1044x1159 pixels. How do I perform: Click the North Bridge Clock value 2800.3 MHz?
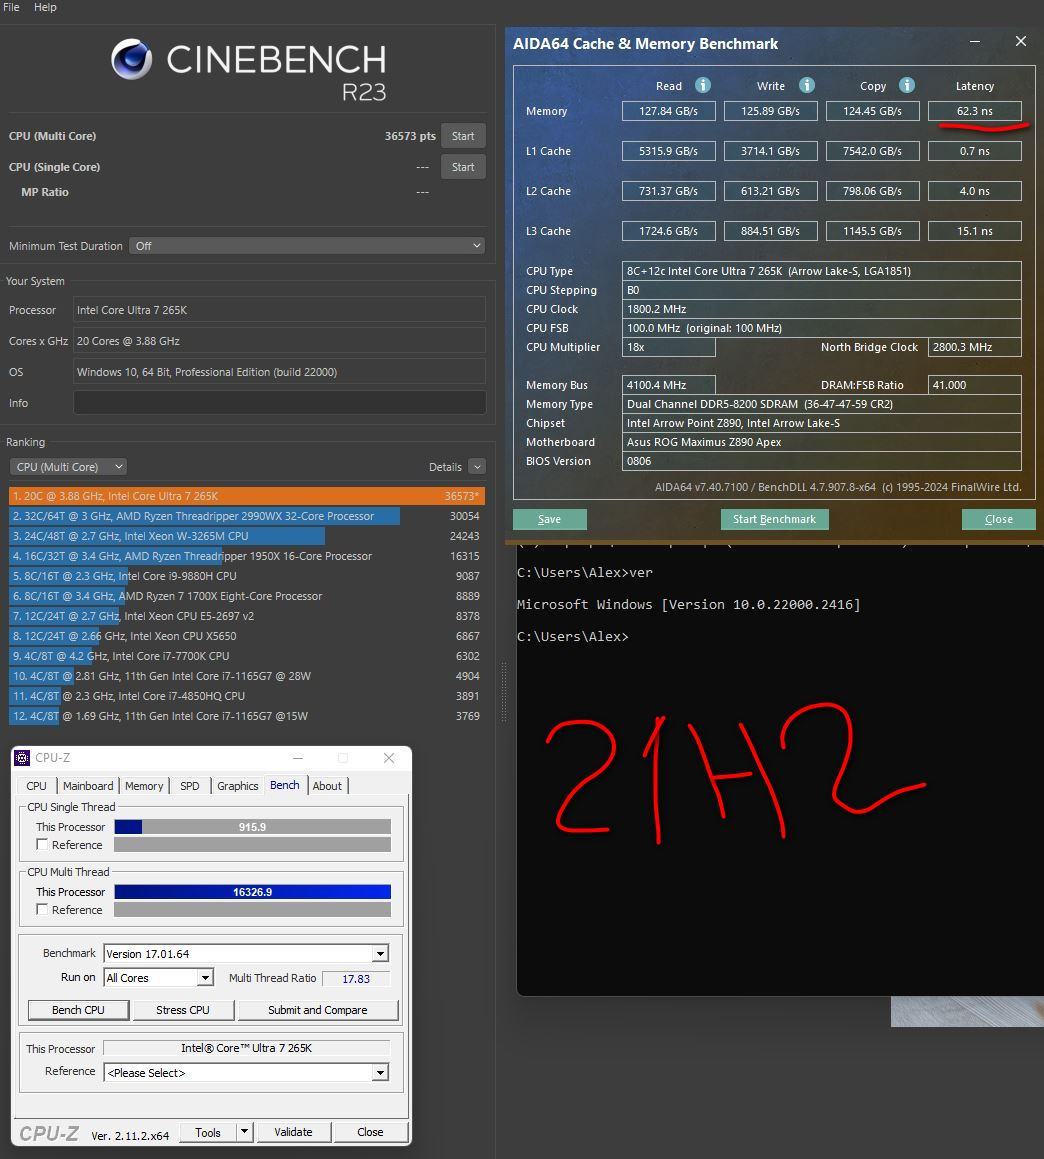click(x=974, y=347)
